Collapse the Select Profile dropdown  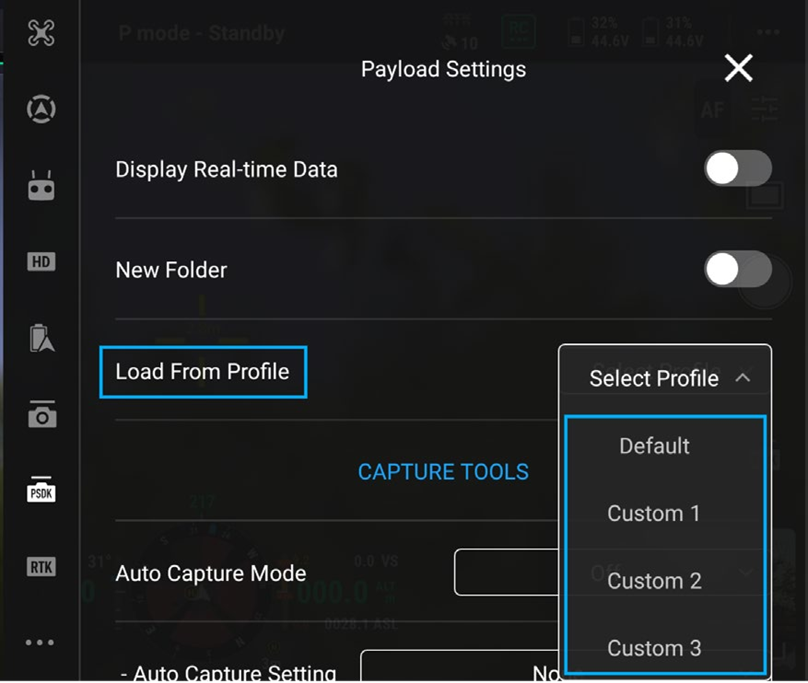coord(665,378)
